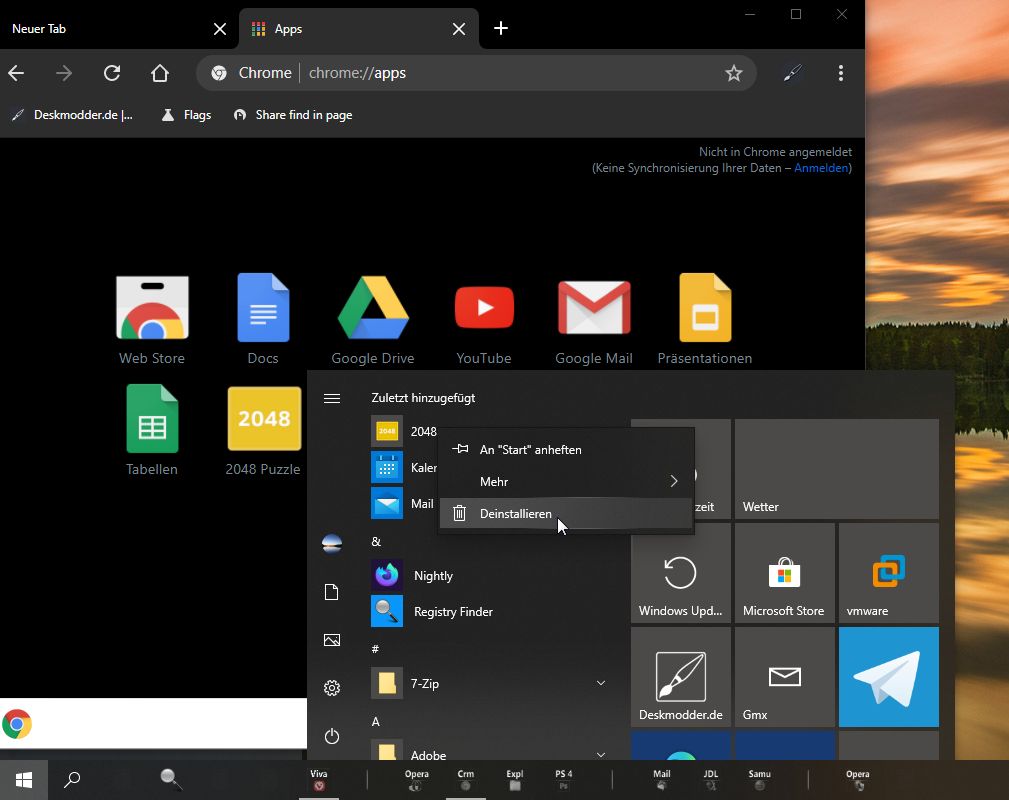1009x800 pixels.
Task: Click the Windows Start button
Action: [x=24, y=780]
